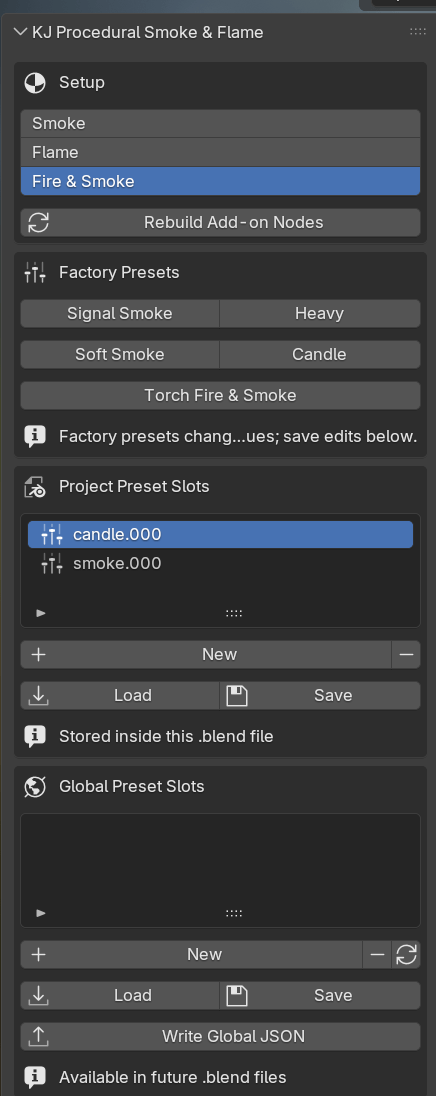Select the Flame setup option
The height and width of the screenshot is (1096, 436).
(220, 152)
